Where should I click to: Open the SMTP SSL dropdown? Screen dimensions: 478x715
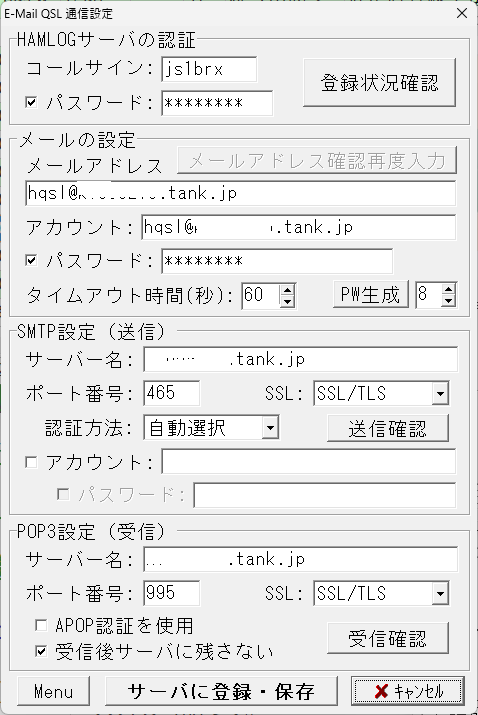point(440,394)
